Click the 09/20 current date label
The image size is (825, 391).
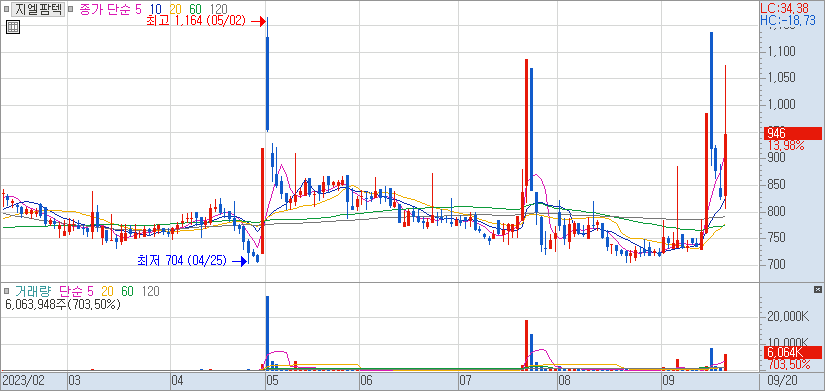coord(781,380)
